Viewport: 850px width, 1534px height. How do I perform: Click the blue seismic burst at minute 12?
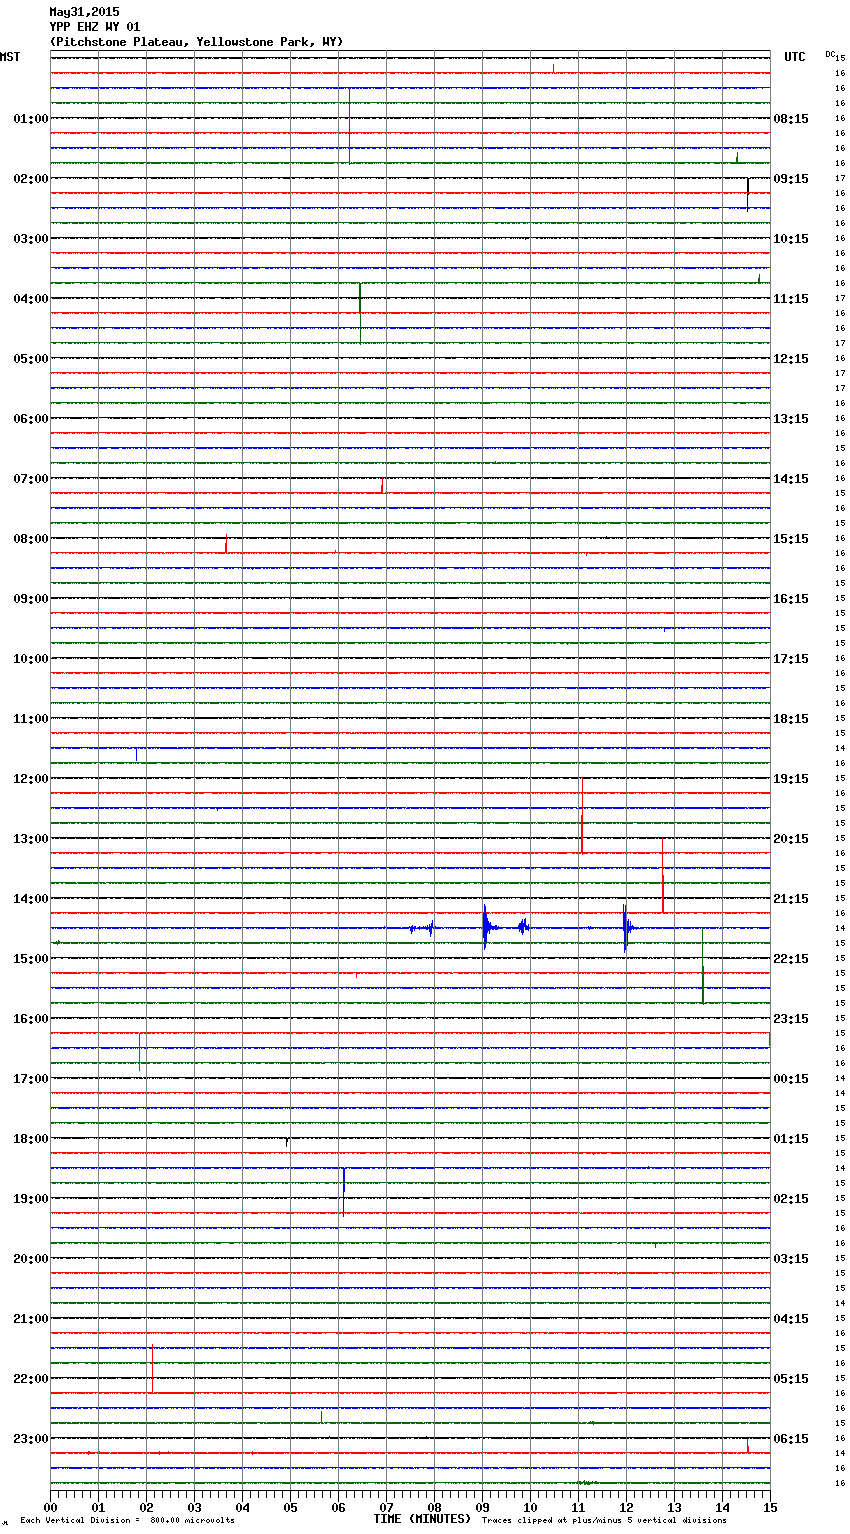tap(626, 928)
